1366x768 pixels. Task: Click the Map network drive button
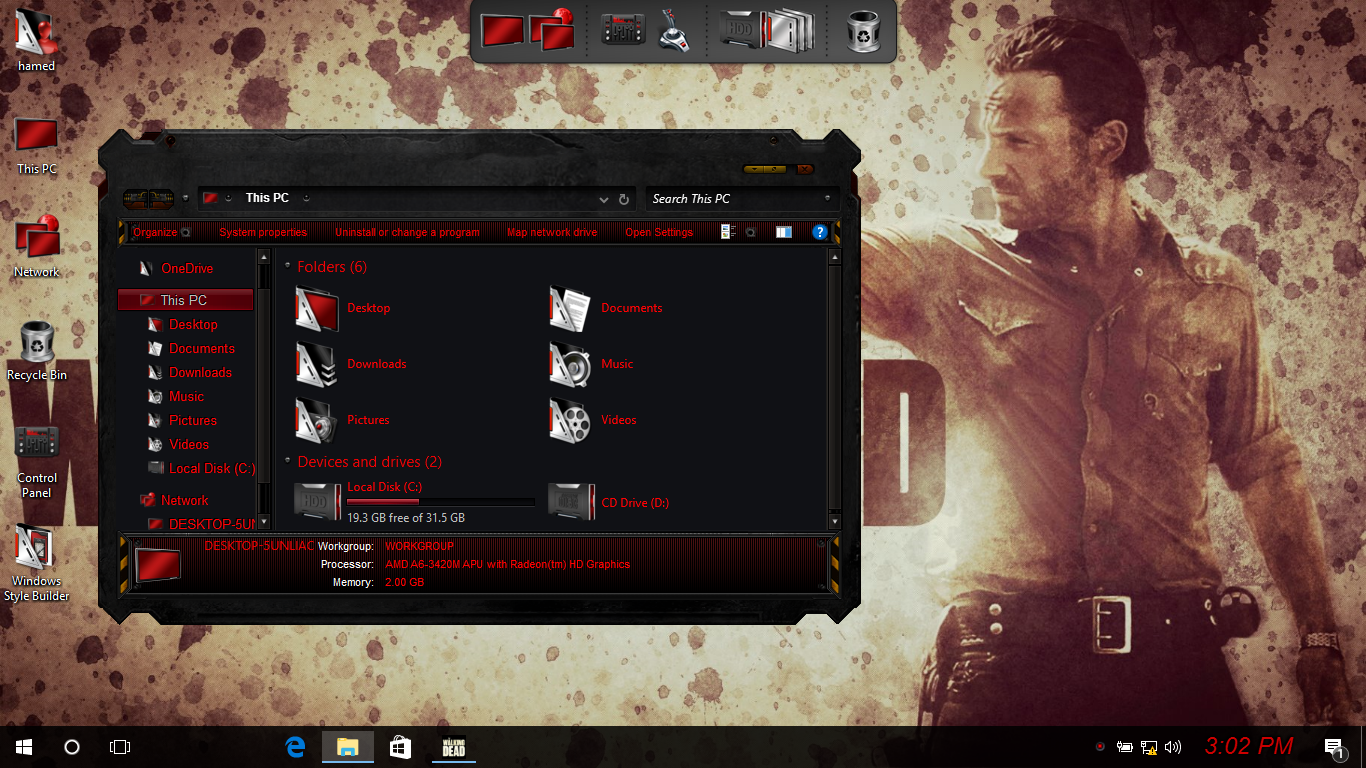click(x=552, y=232)
